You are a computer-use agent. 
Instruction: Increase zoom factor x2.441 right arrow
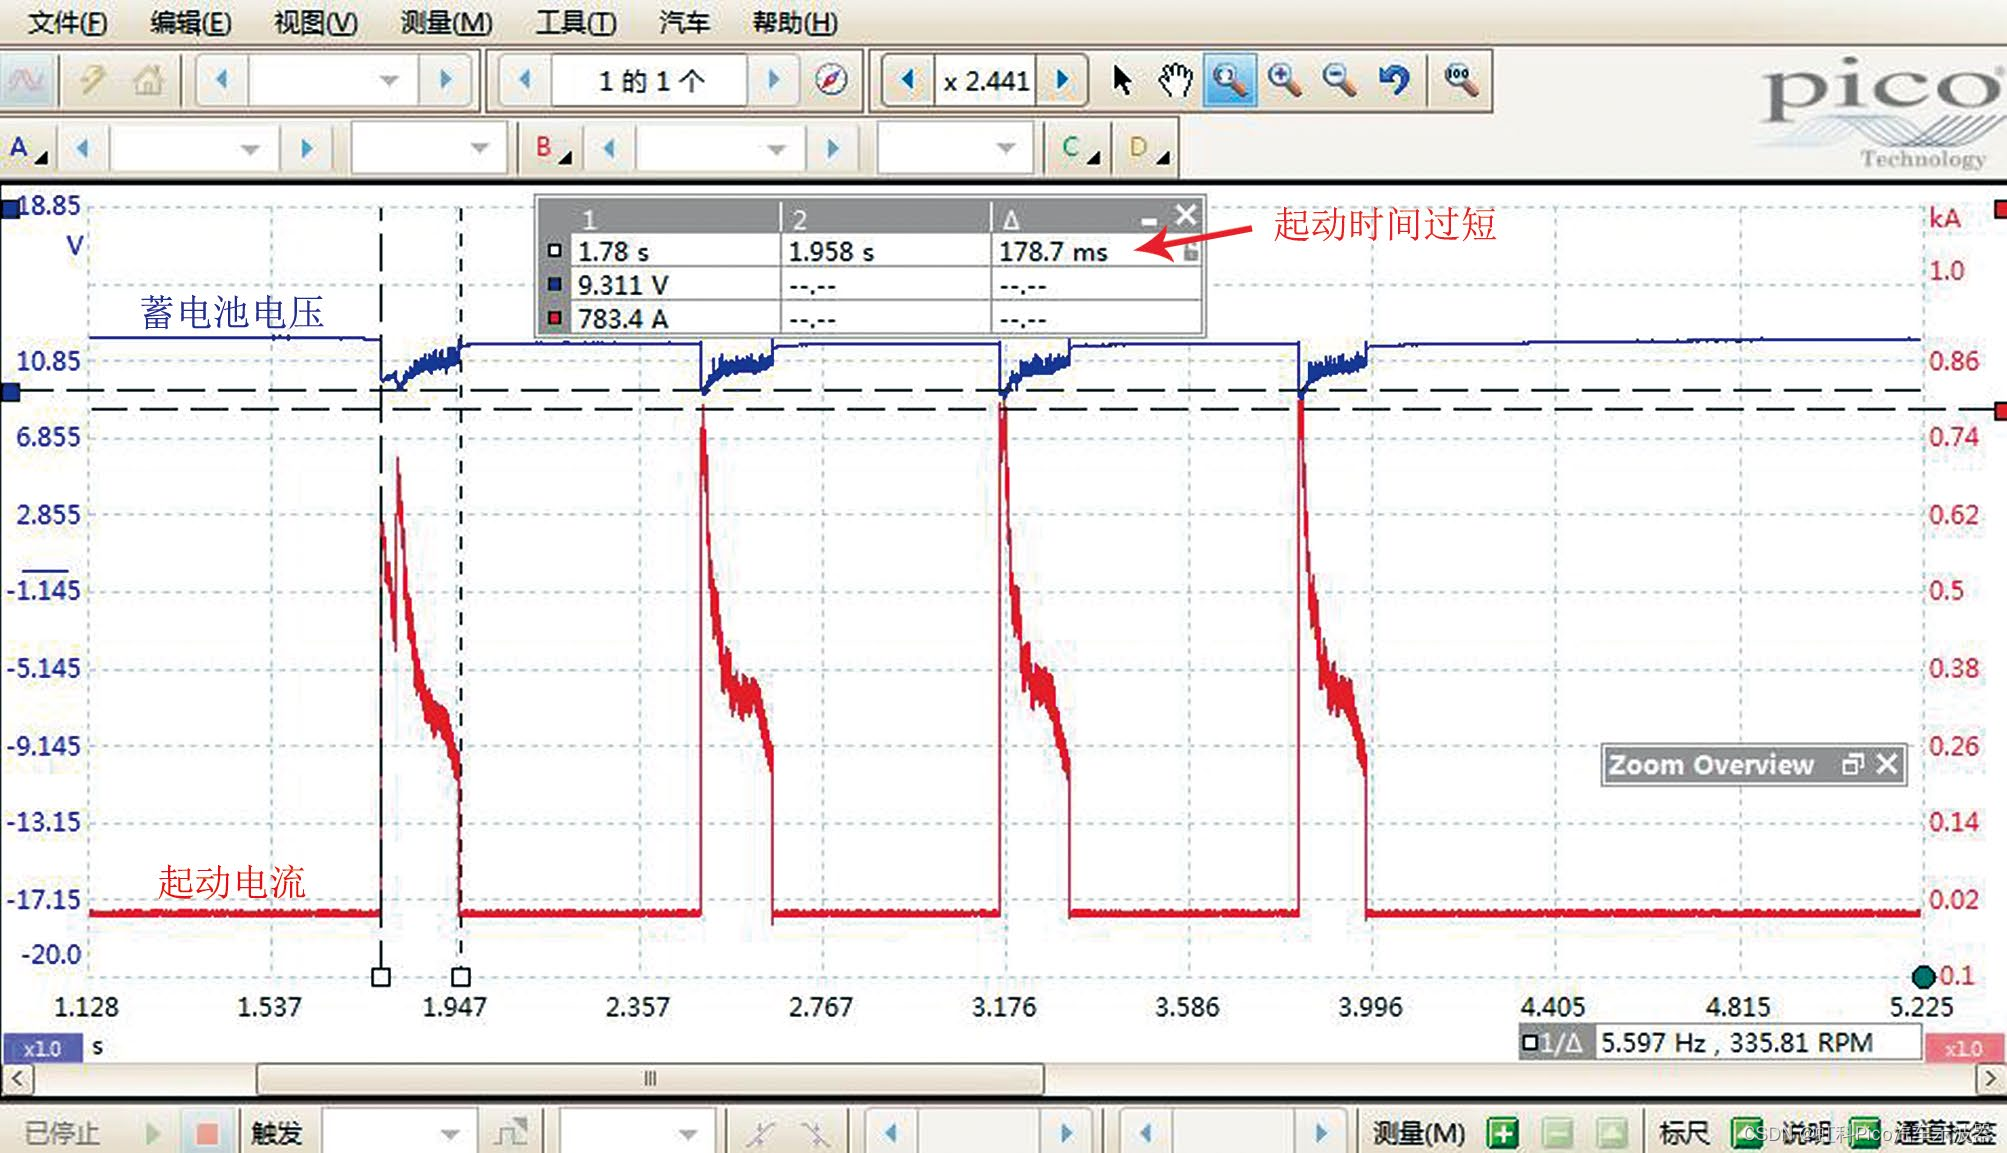[1063, 80]
